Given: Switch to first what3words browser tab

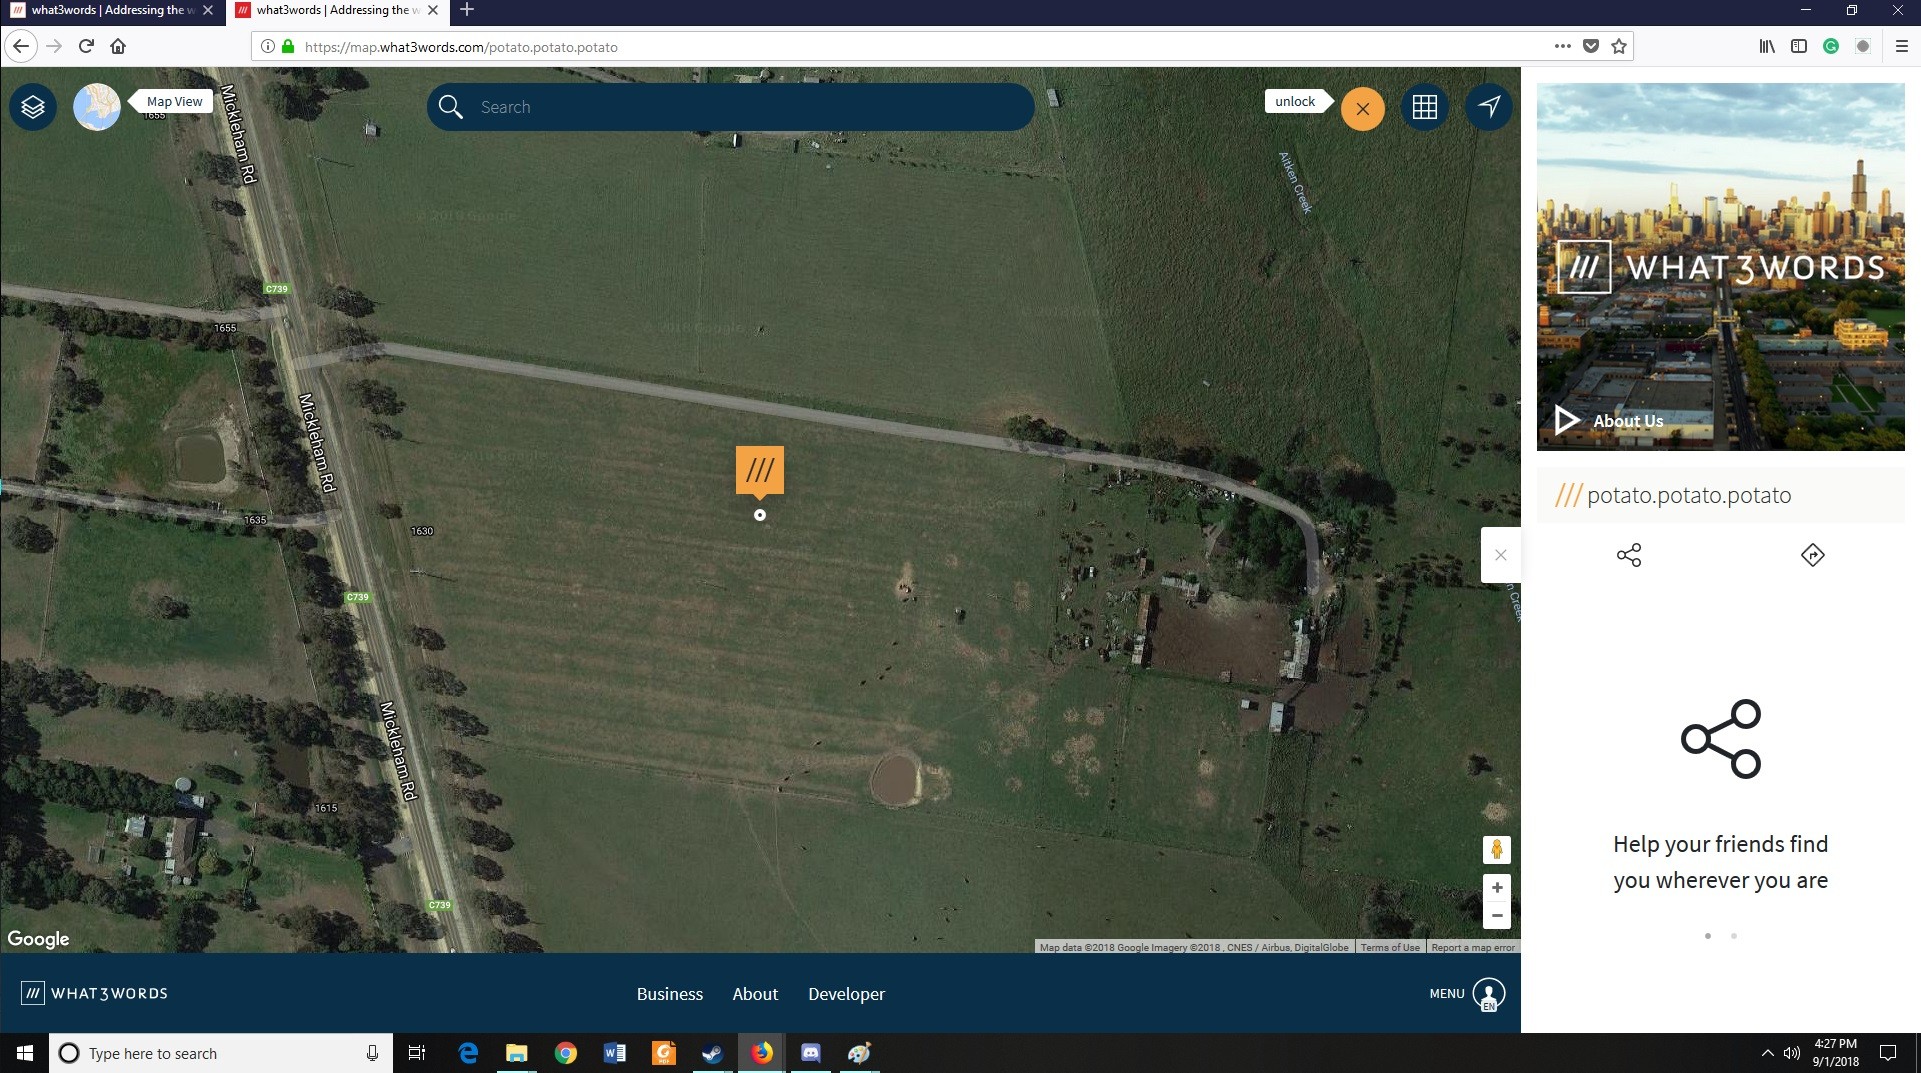Looking at the screenshot, I should (x=111, y=11).
